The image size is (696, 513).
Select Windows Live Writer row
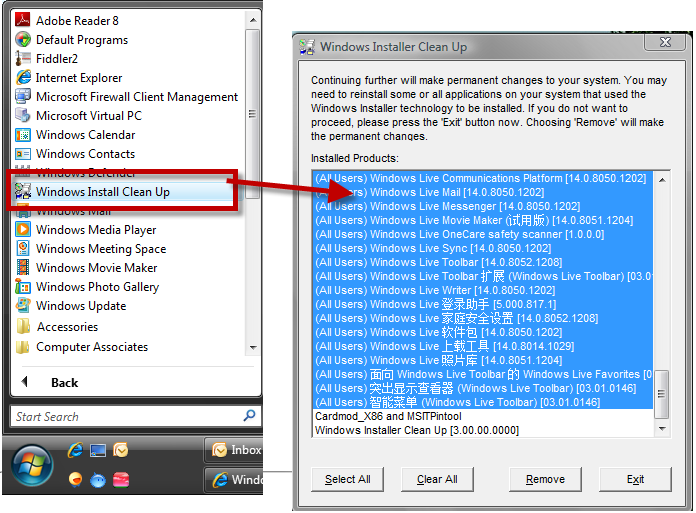pos(483,290)
